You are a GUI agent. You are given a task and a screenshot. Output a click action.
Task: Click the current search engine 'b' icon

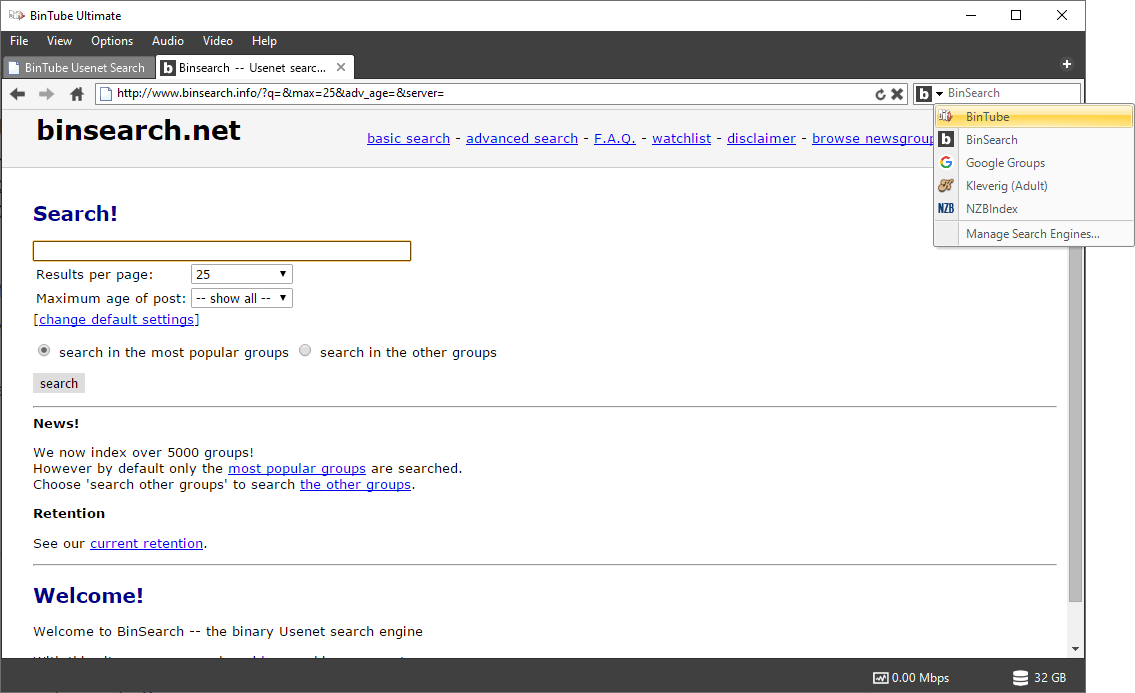[x=924, y=93]
